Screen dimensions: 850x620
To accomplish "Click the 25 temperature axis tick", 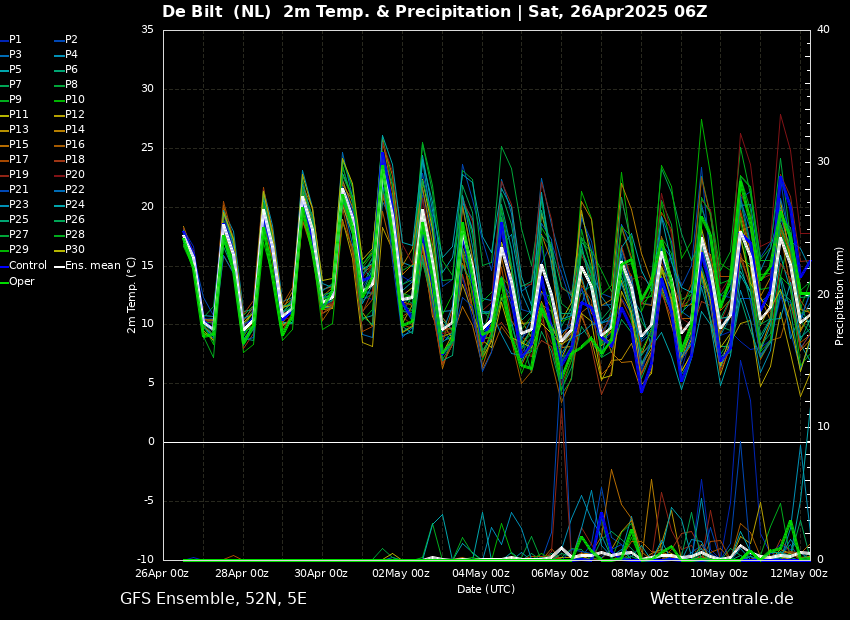I will tap(147, 148).
